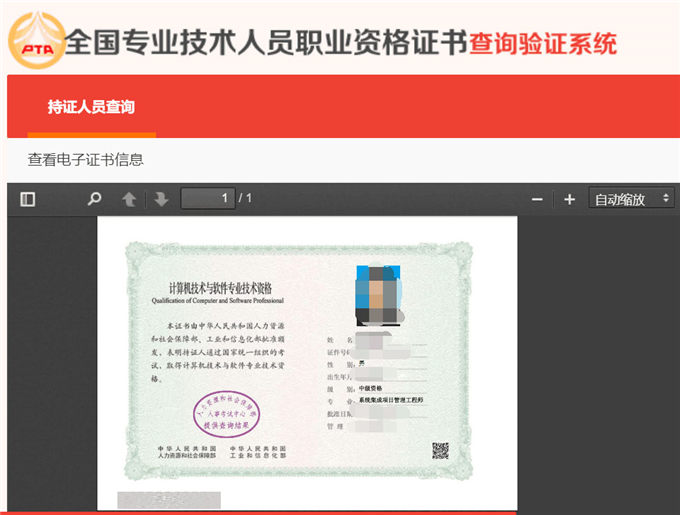The image size is (680, 515).
Task: Zoom in using the plus button
Action: (570, 199)
